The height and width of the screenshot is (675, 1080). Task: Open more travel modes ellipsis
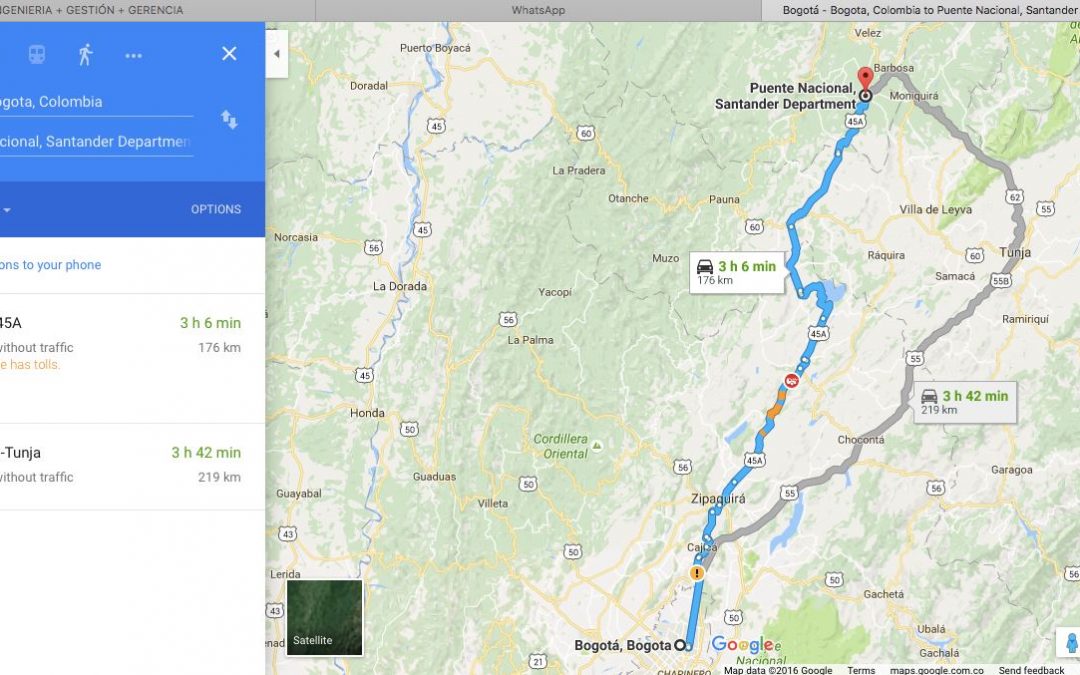coord(134,55)
